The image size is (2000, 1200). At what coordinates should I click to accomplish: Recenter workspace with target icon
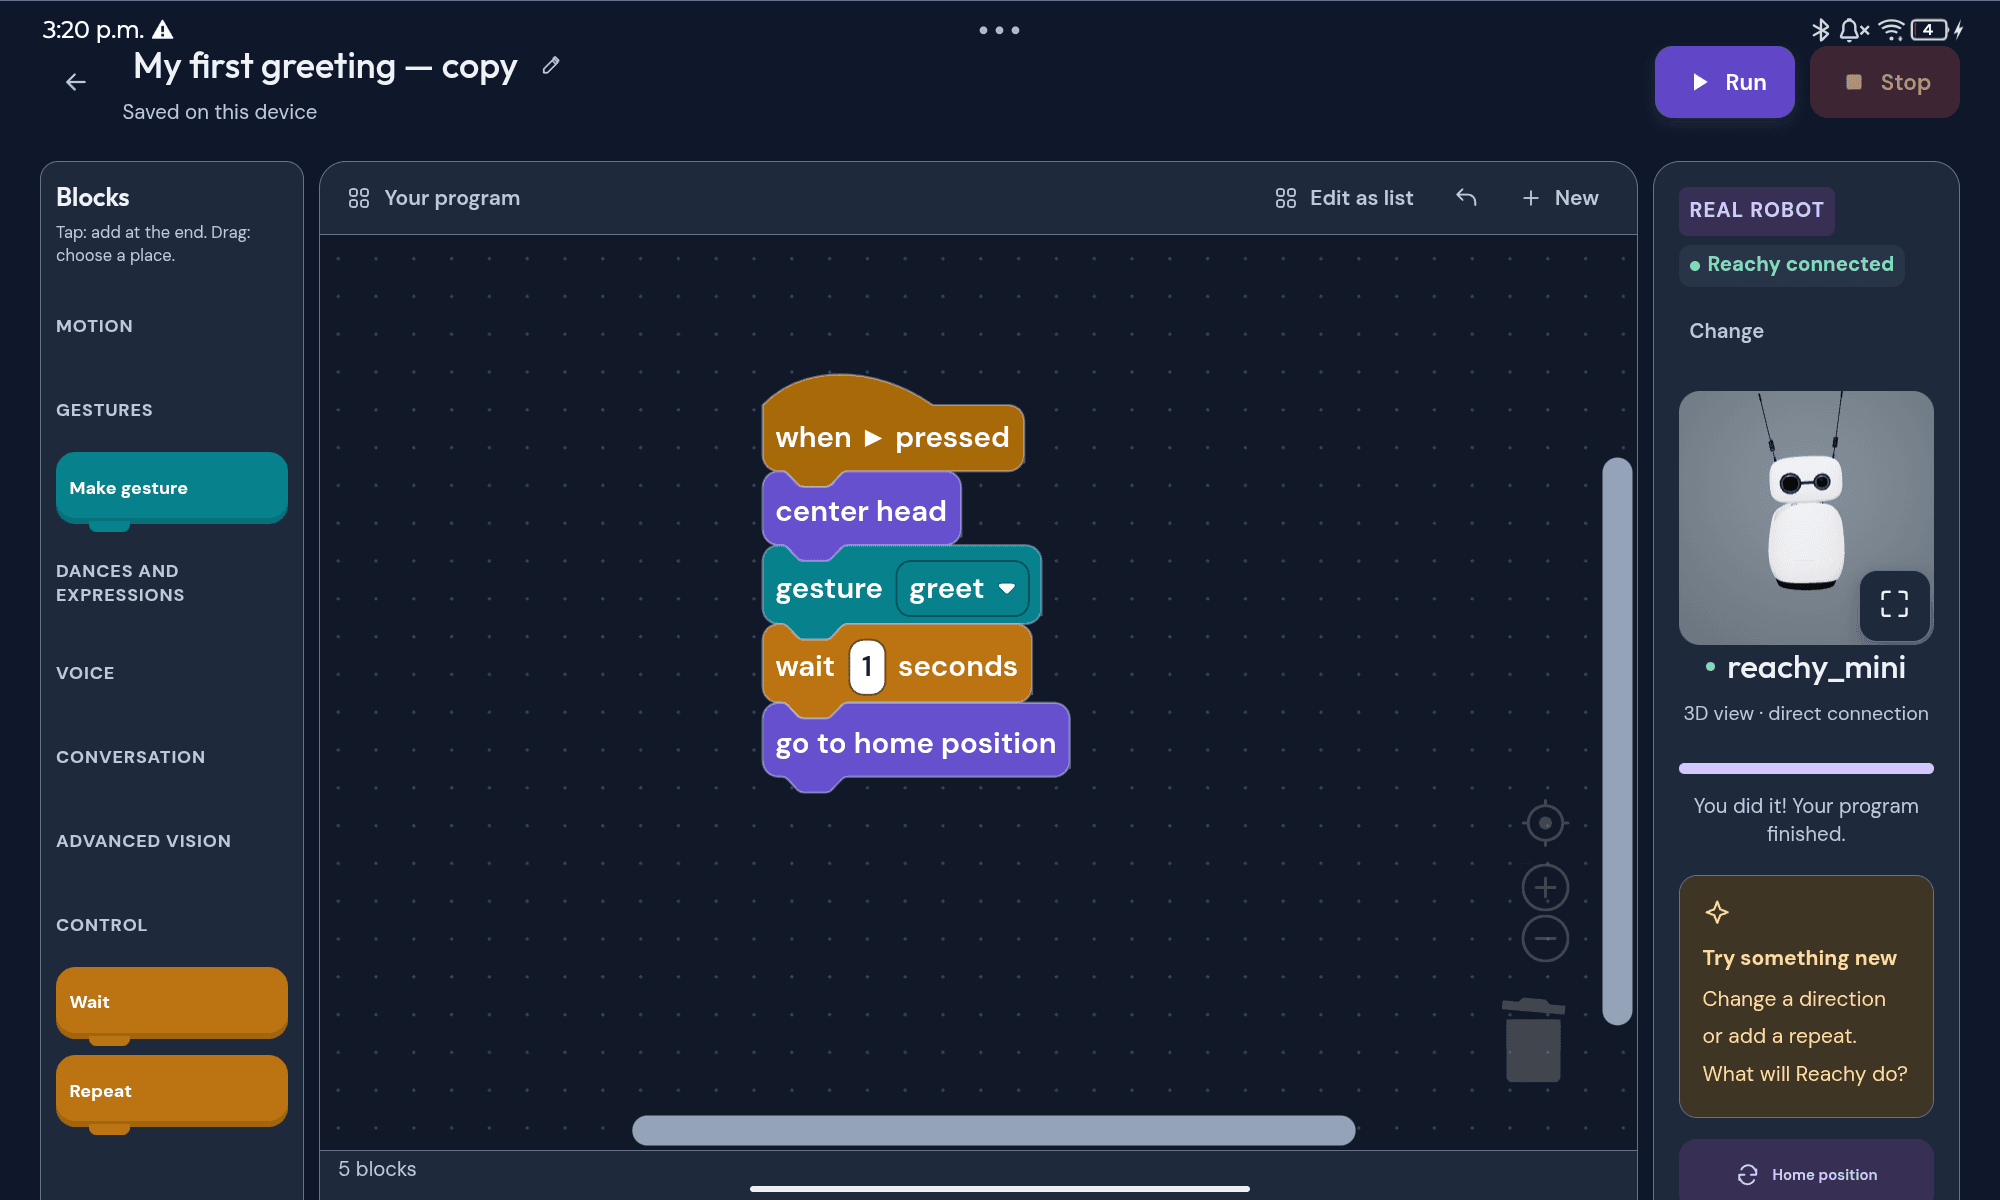coord(1545,823)
